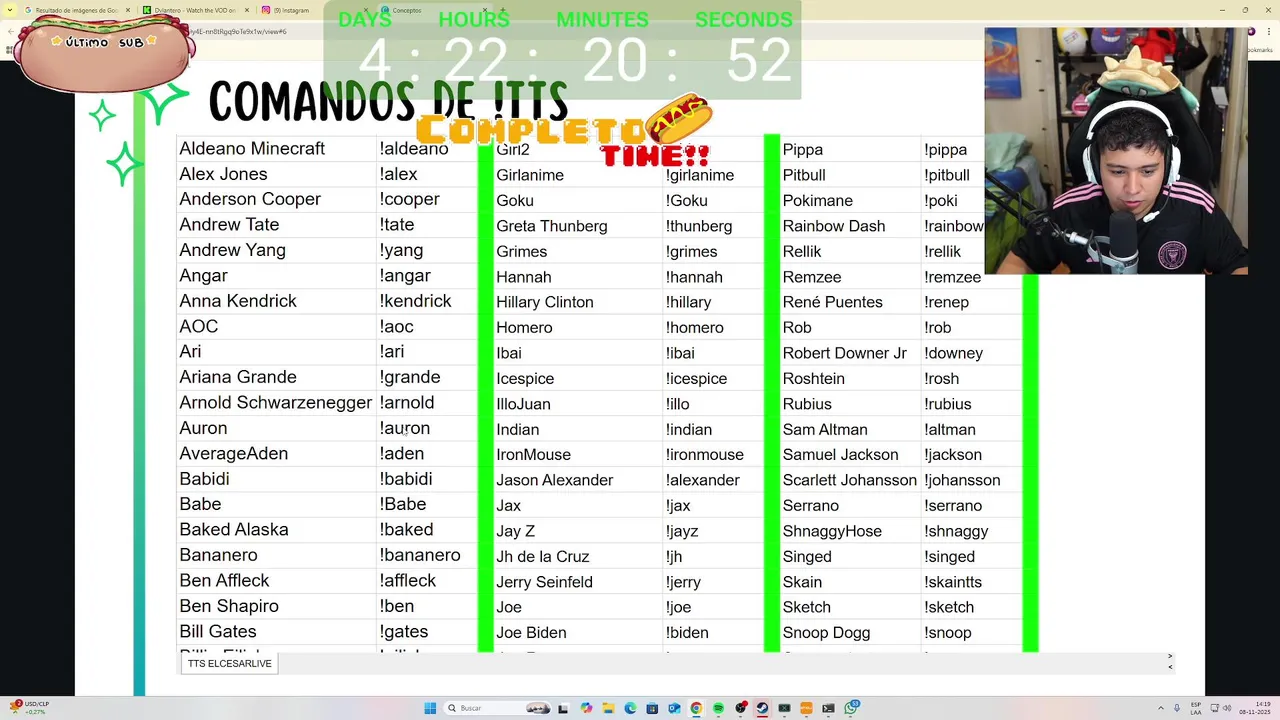The image size is (1280, 720).
Task: Open the USD/CLP widget on taskbar
Action: click(27, 707)
